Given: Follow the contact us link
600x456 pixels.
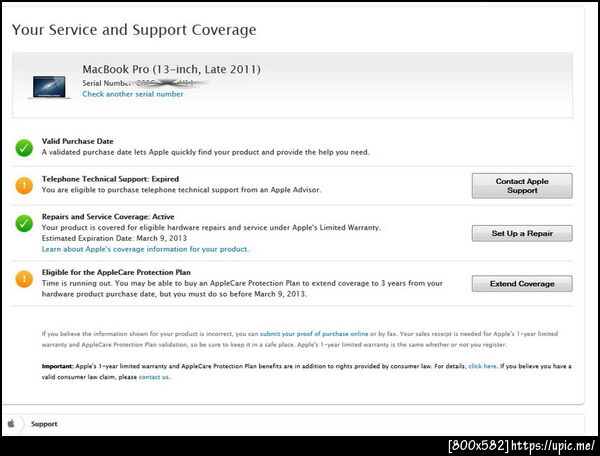Looking at the screenshot, I should [x=154, y=377].
